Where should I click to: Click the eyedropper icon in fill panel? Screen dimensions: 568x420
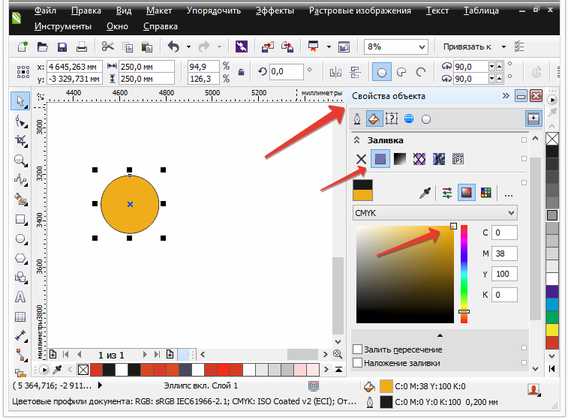[x=425, y=193]
